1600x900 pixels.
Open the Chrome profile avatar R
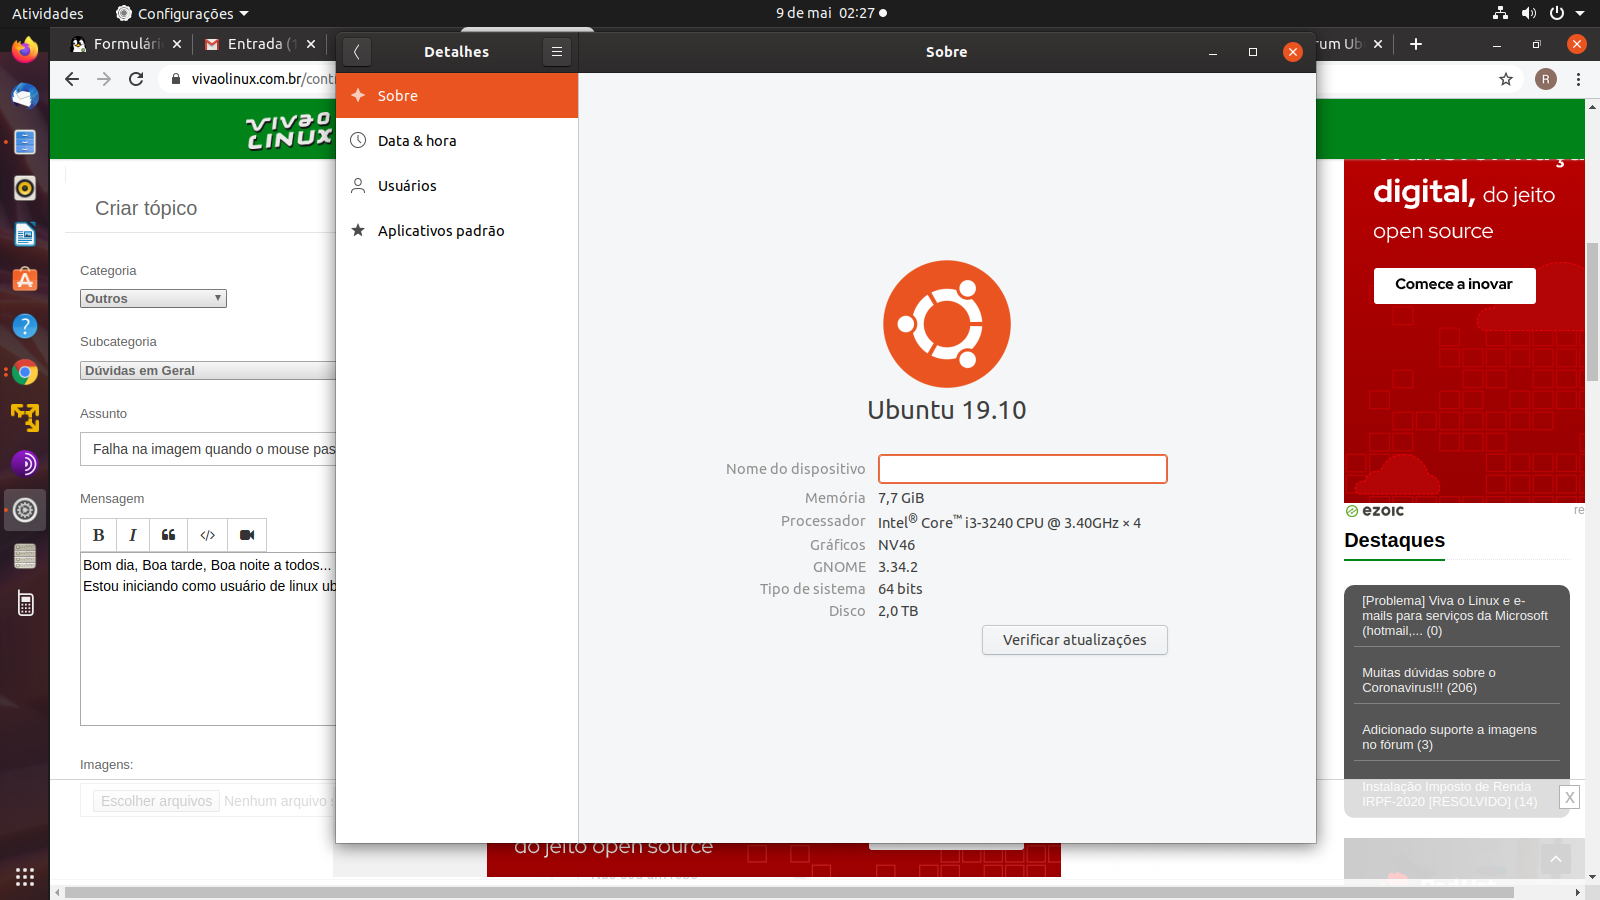(1546, 79)
